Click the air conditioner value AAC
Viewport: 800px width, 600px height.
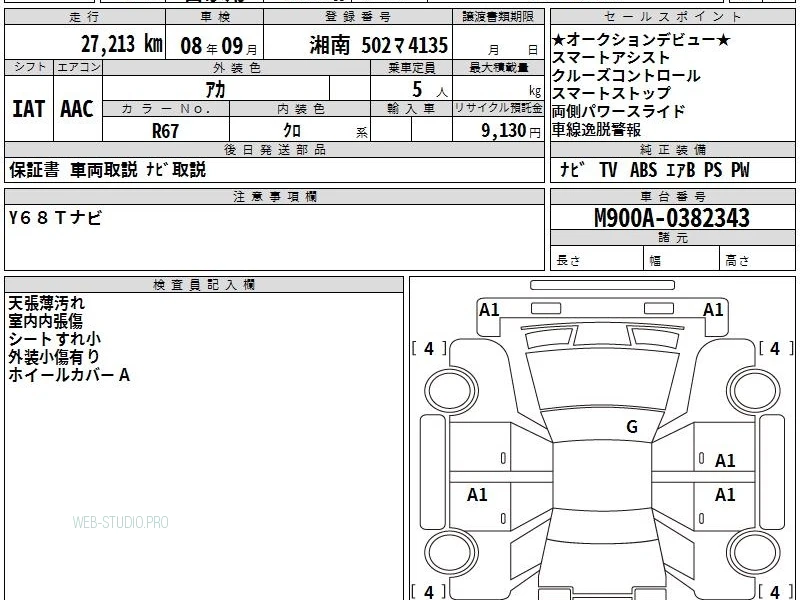77,109
